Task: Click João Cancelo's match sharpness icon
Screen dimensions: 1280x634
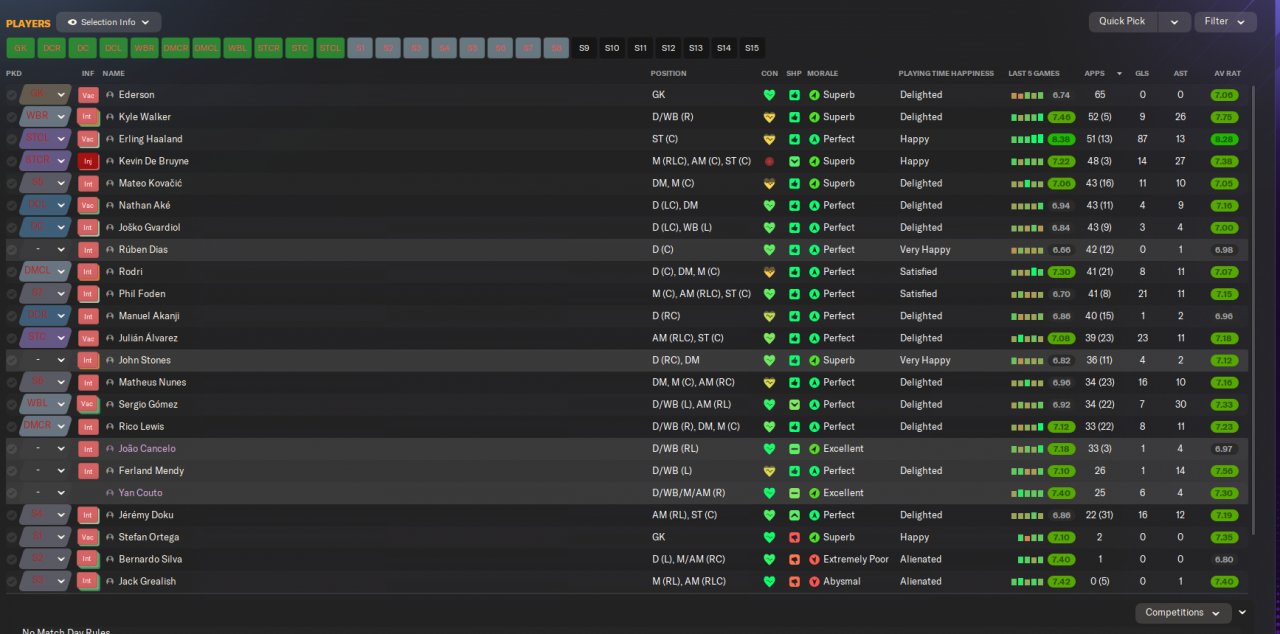Action: click(x=794, y=449)
